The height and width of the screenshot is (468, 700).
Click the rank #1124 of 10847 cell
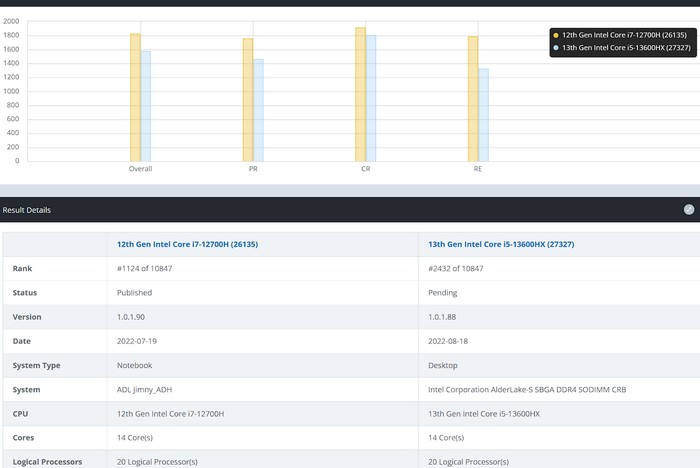[x=149, y=269]
